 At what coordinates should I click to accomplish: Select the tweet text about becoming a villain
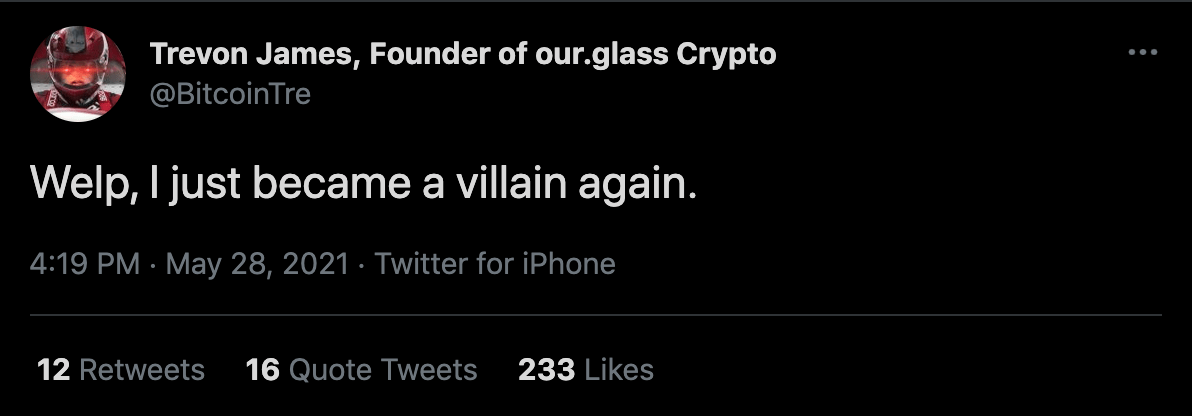tap(362, 186)
